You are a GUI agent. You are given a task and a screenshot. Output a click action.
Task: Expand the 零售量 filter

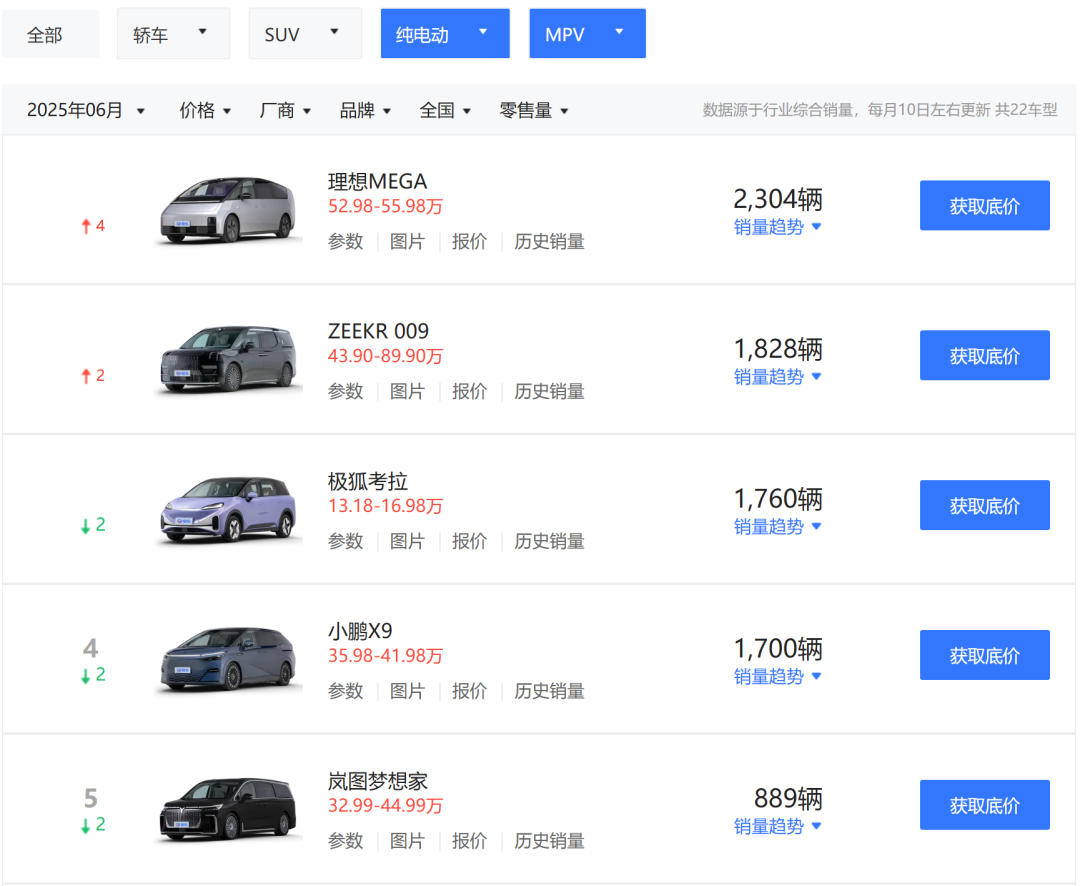click(534, 110)
